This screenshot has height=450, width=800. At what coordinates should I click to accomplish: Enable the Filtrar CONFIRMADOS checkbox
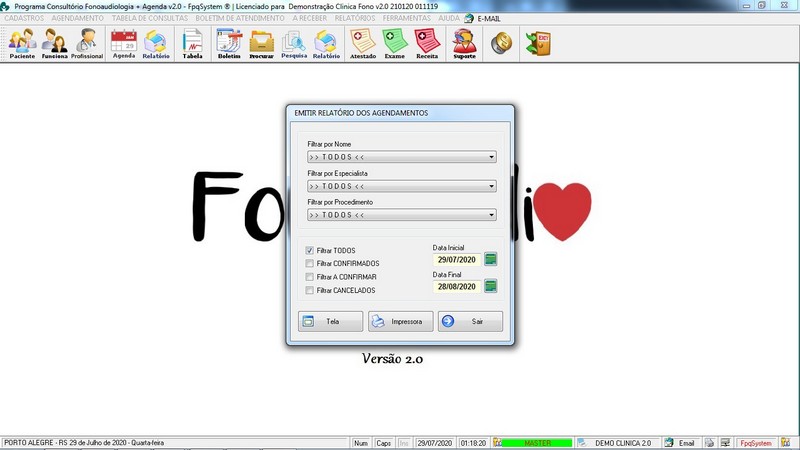[309, 264]
